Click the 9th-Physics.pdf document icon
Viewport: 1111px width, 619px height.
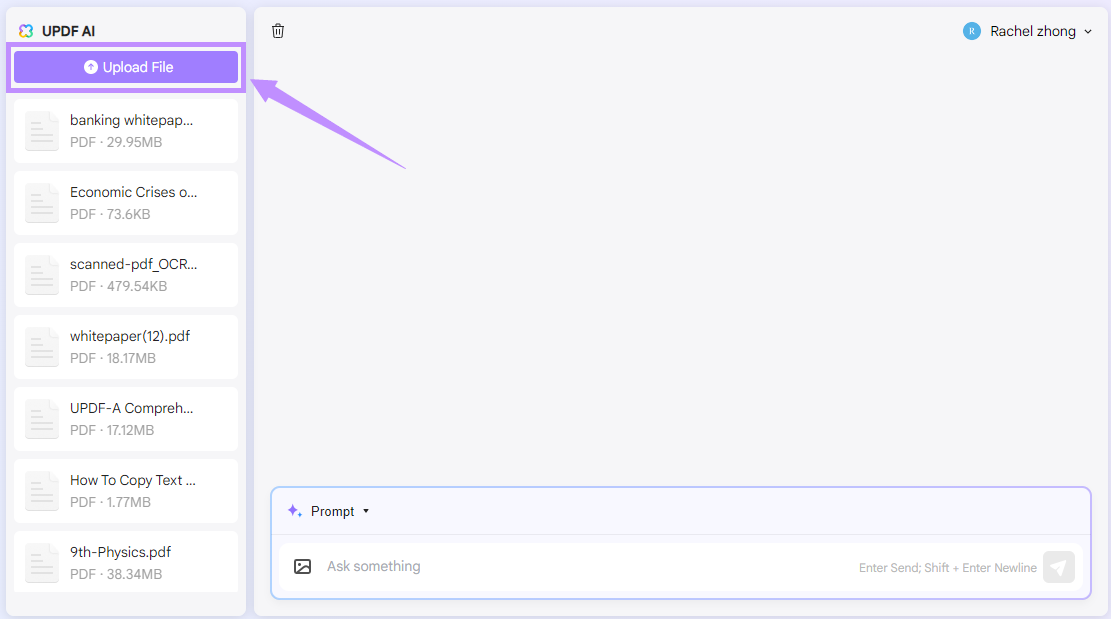(x=42, y=563)
